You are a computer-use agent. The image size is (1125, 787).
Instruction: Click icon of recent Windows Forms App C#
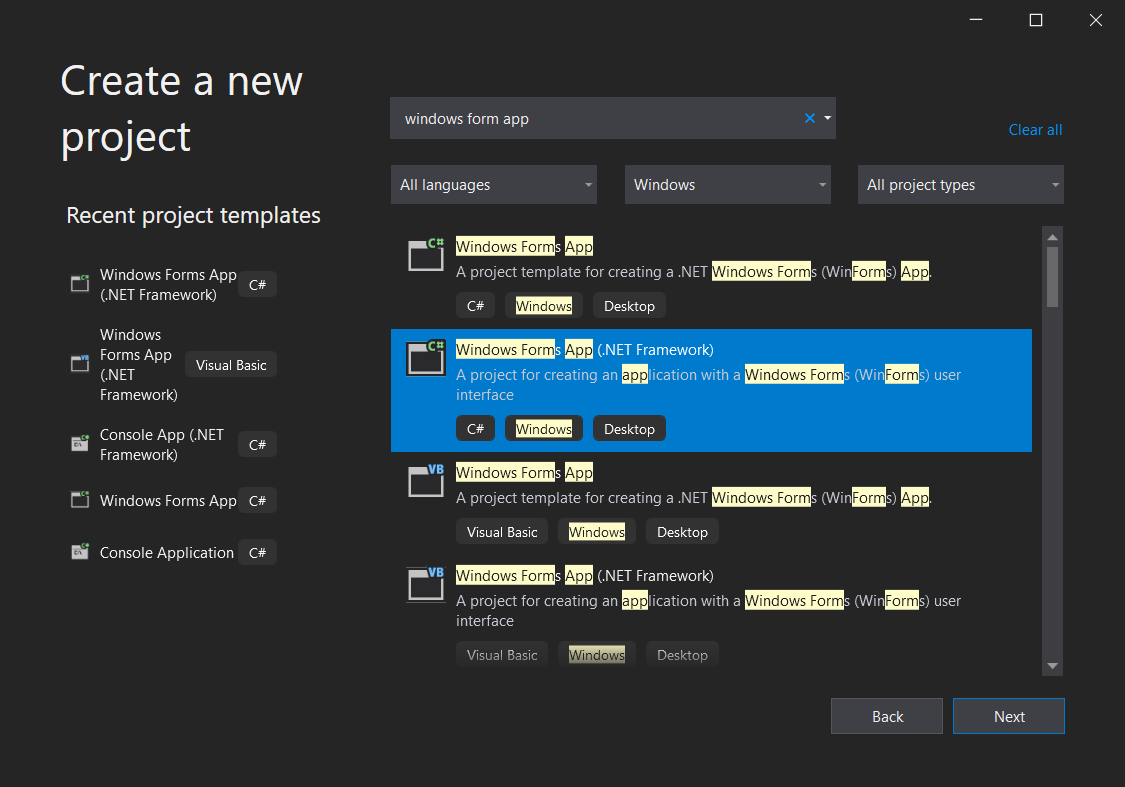point(80,499)
